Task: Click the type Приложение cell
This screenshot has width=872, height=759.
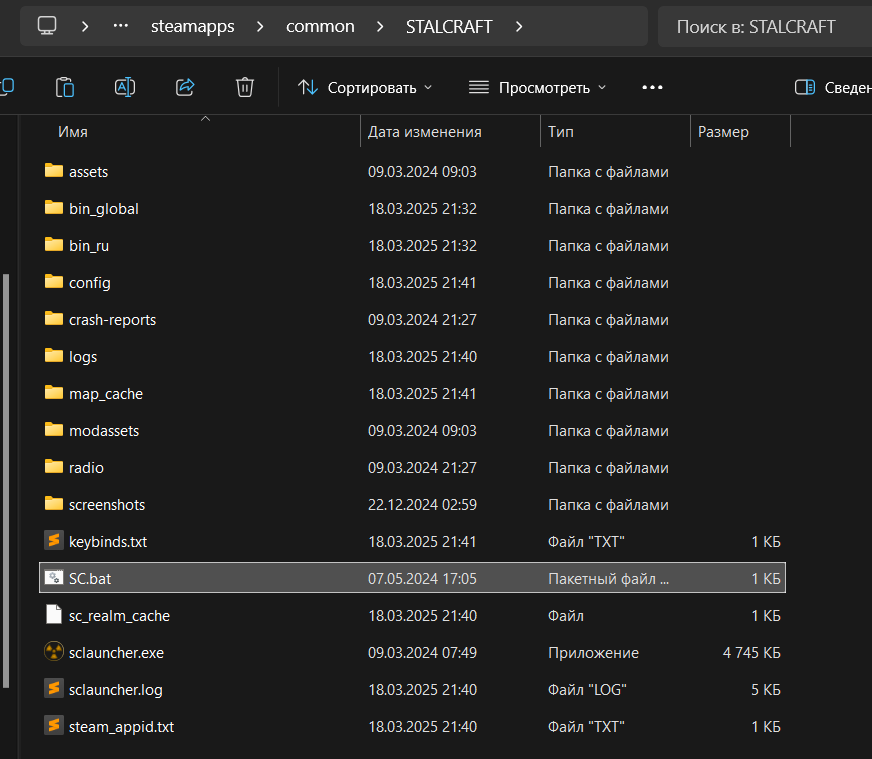Action: pos(593,653)
